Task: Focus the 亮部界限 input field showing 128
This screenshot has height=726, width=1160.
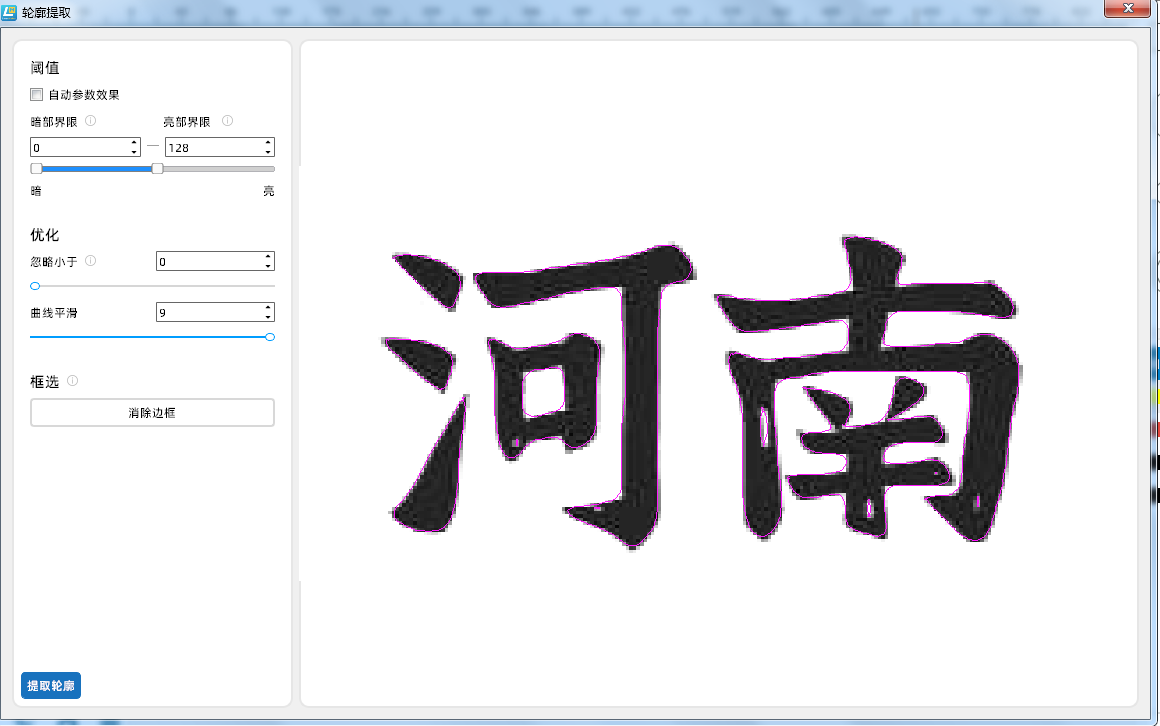Action: tap(212, 147)
